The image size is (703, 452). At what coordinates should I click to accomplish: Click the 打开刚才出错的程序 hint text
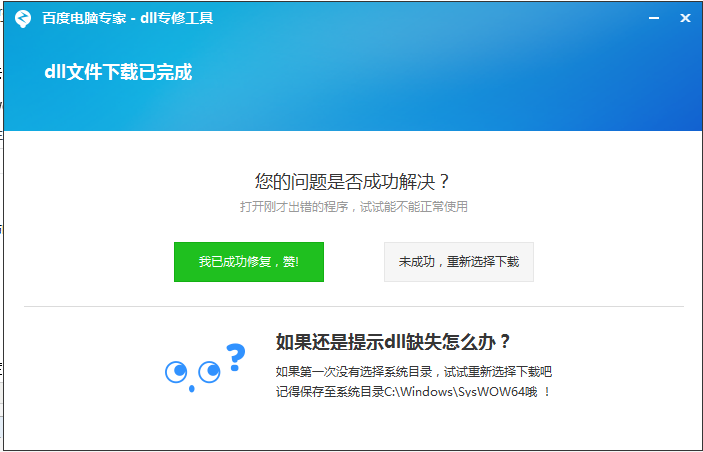click(x=354, y=206)
